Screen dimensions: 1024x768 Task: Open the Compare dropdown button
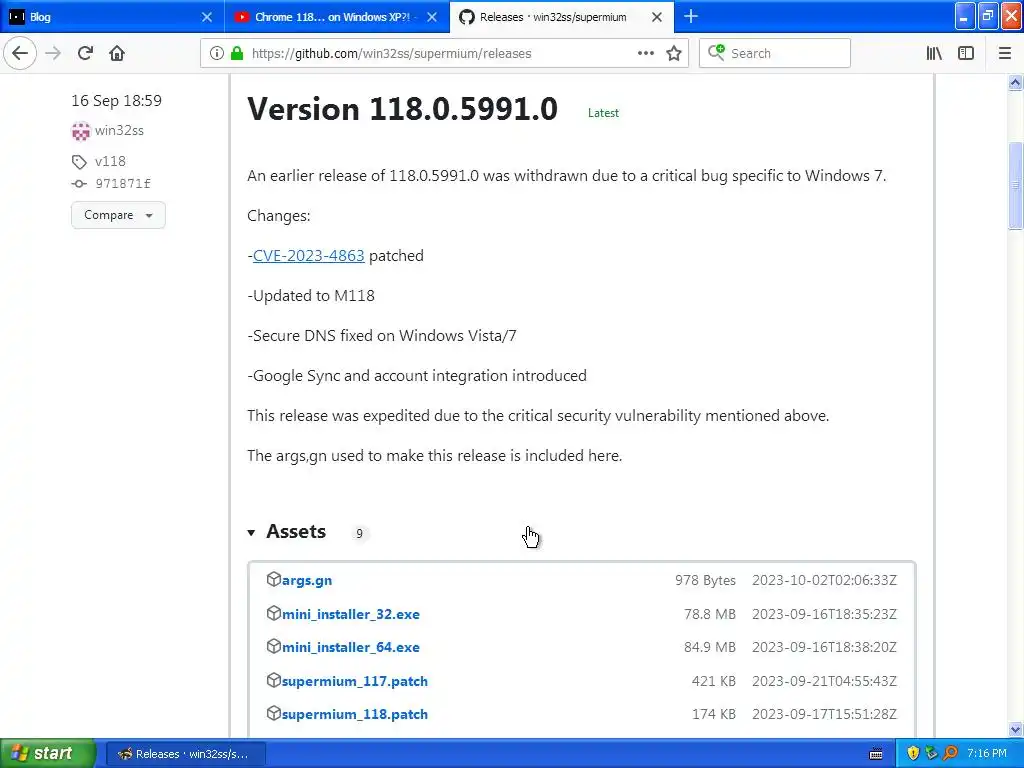pyautogui.click(x=118, y=215)
